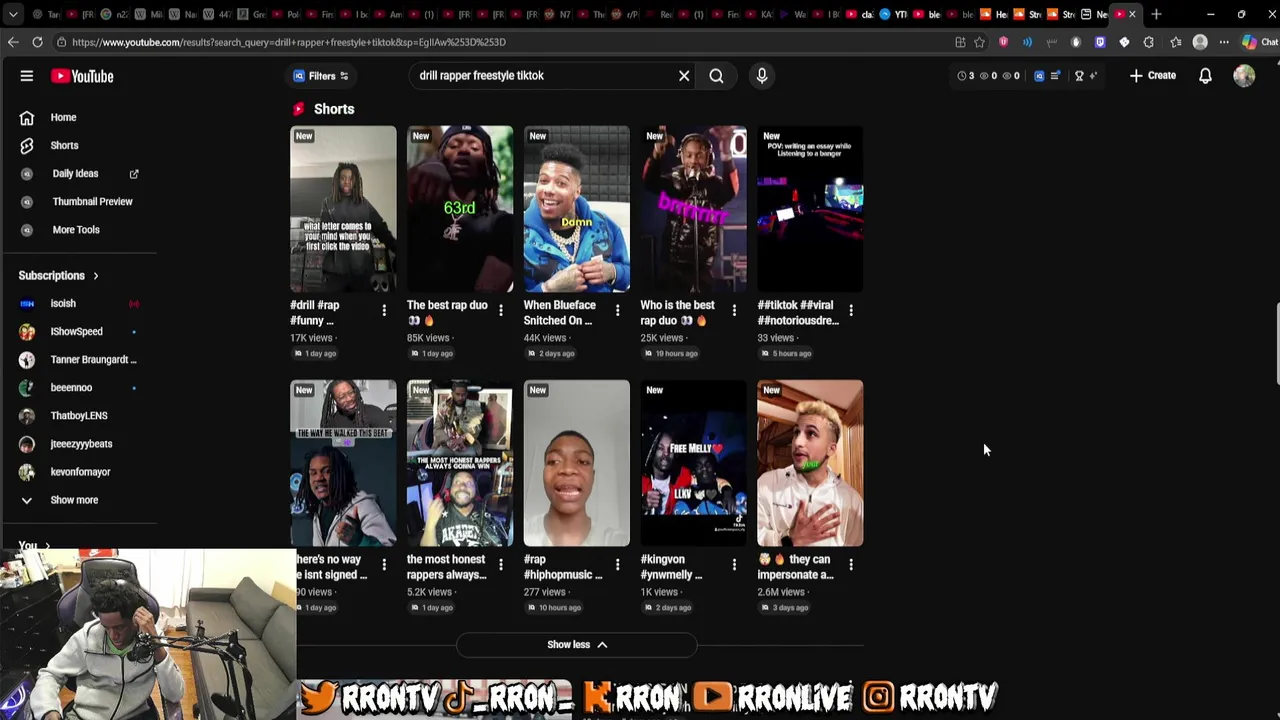Viewport: 1280px width, 720px height.
Task: Click the Create button
Action: [x=1153, y=76]
